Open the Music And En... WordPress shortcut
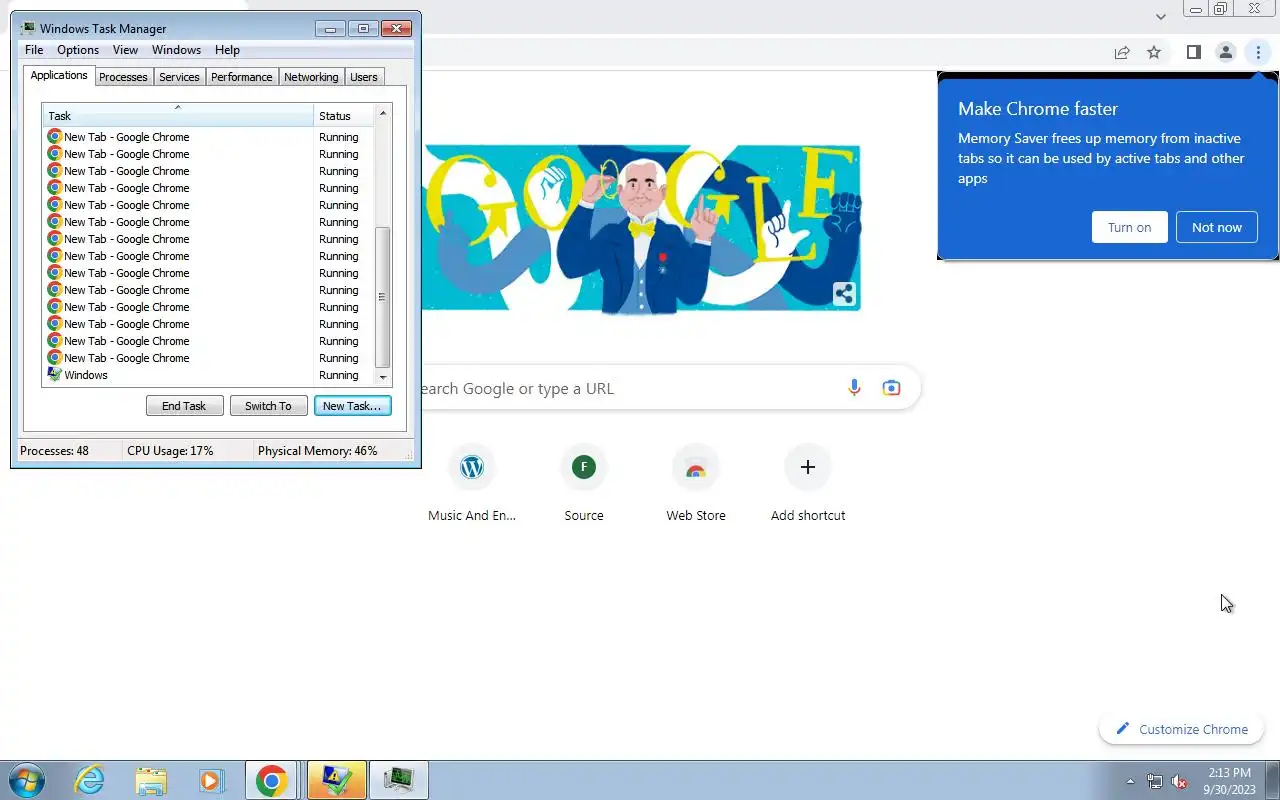The image size is (1280, 800). 472,484
